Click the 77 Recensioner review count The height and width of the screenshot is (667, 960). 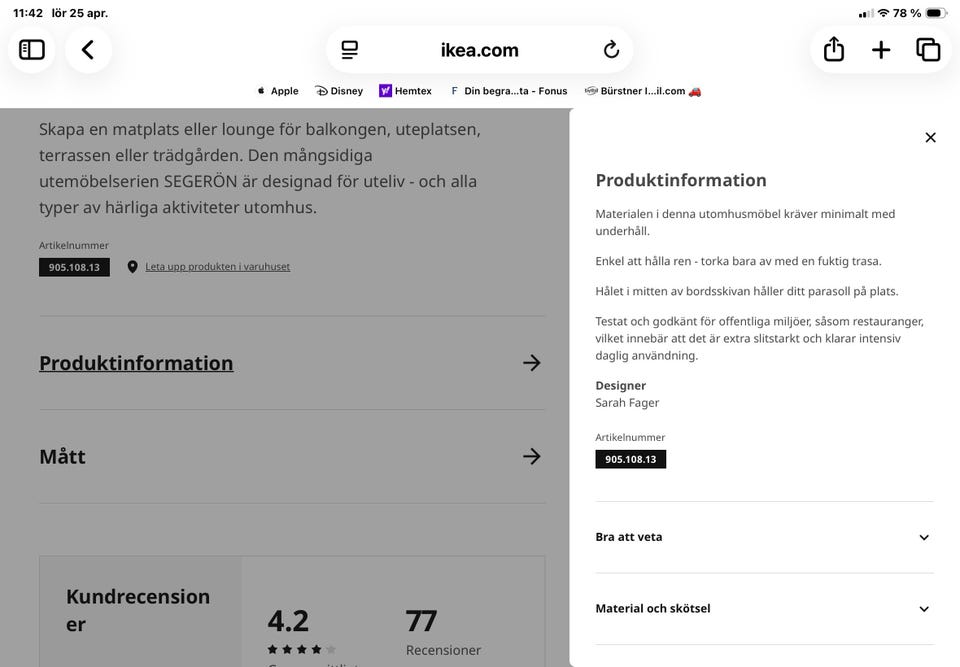(x=443, y=632)
